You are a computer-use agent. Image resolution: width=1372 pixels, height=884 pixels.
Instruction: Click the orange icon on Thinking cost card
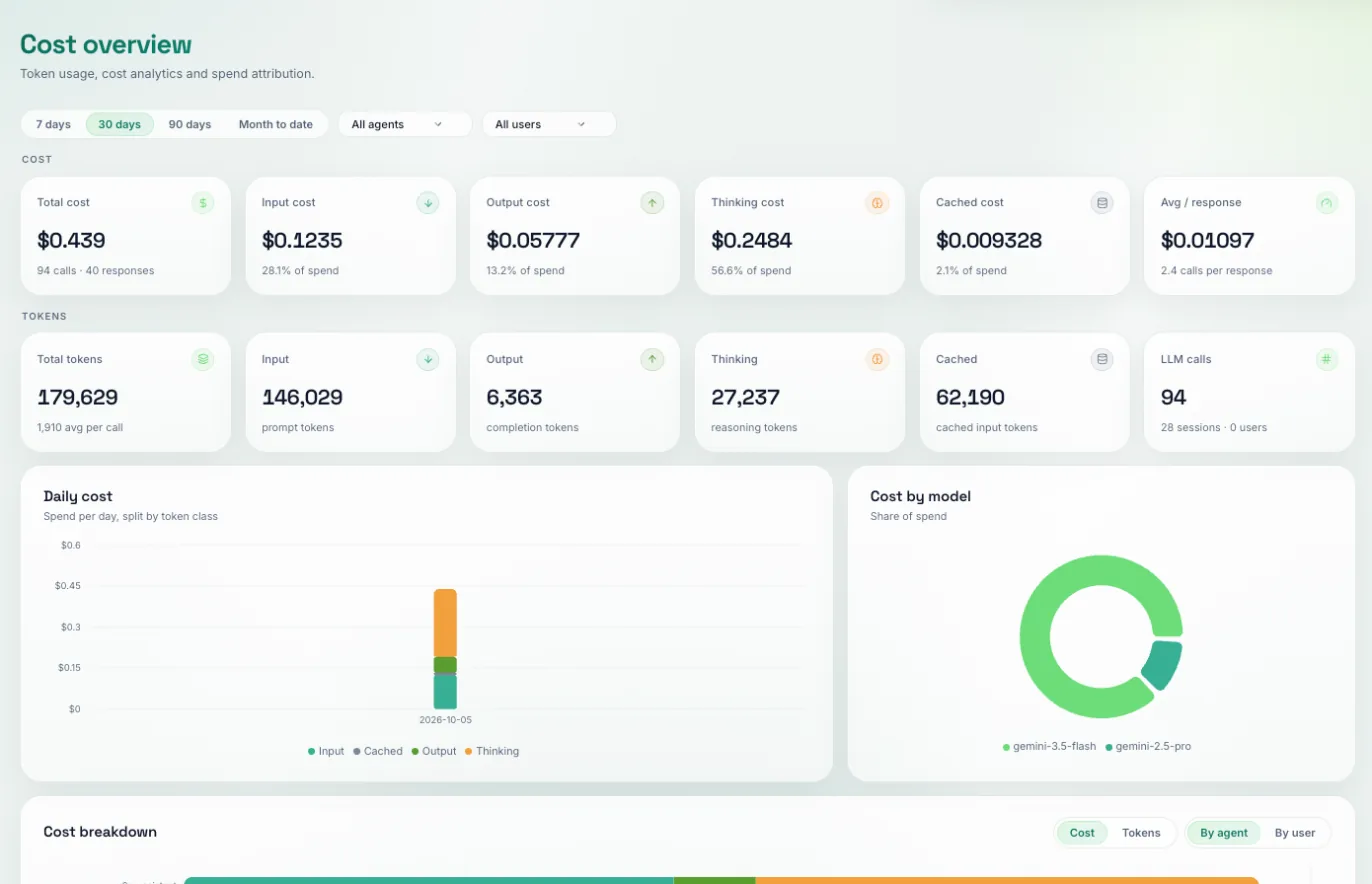point(877,203)
